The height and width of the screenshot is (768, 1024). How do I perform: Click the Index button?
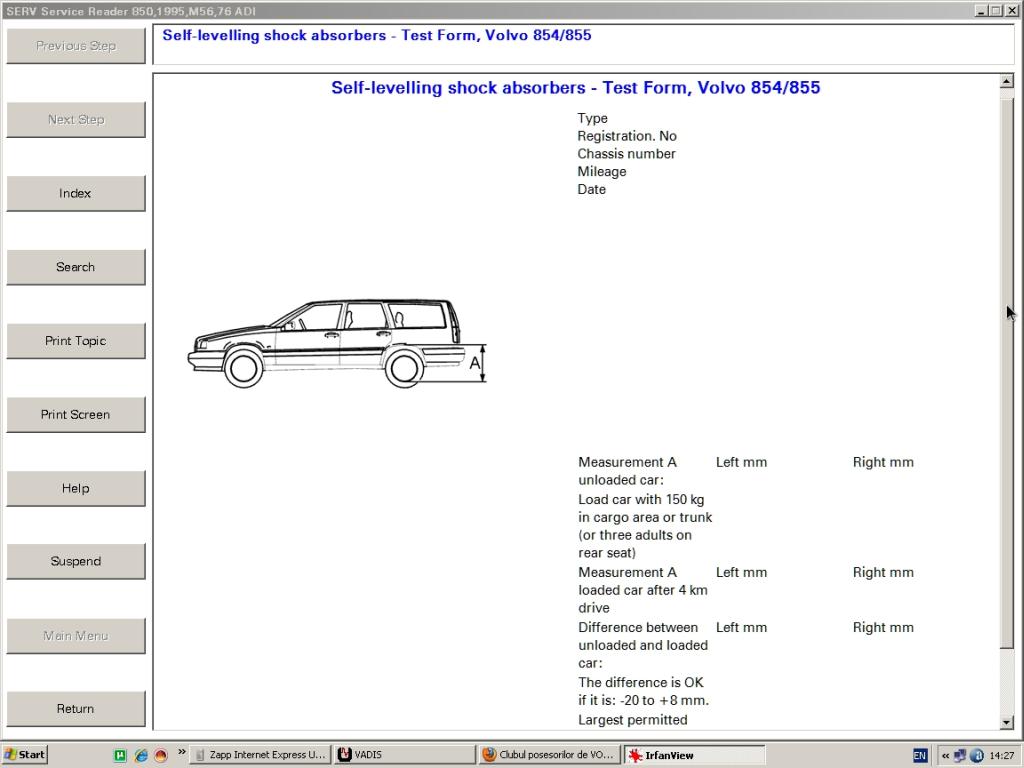(x=76, y=193)
